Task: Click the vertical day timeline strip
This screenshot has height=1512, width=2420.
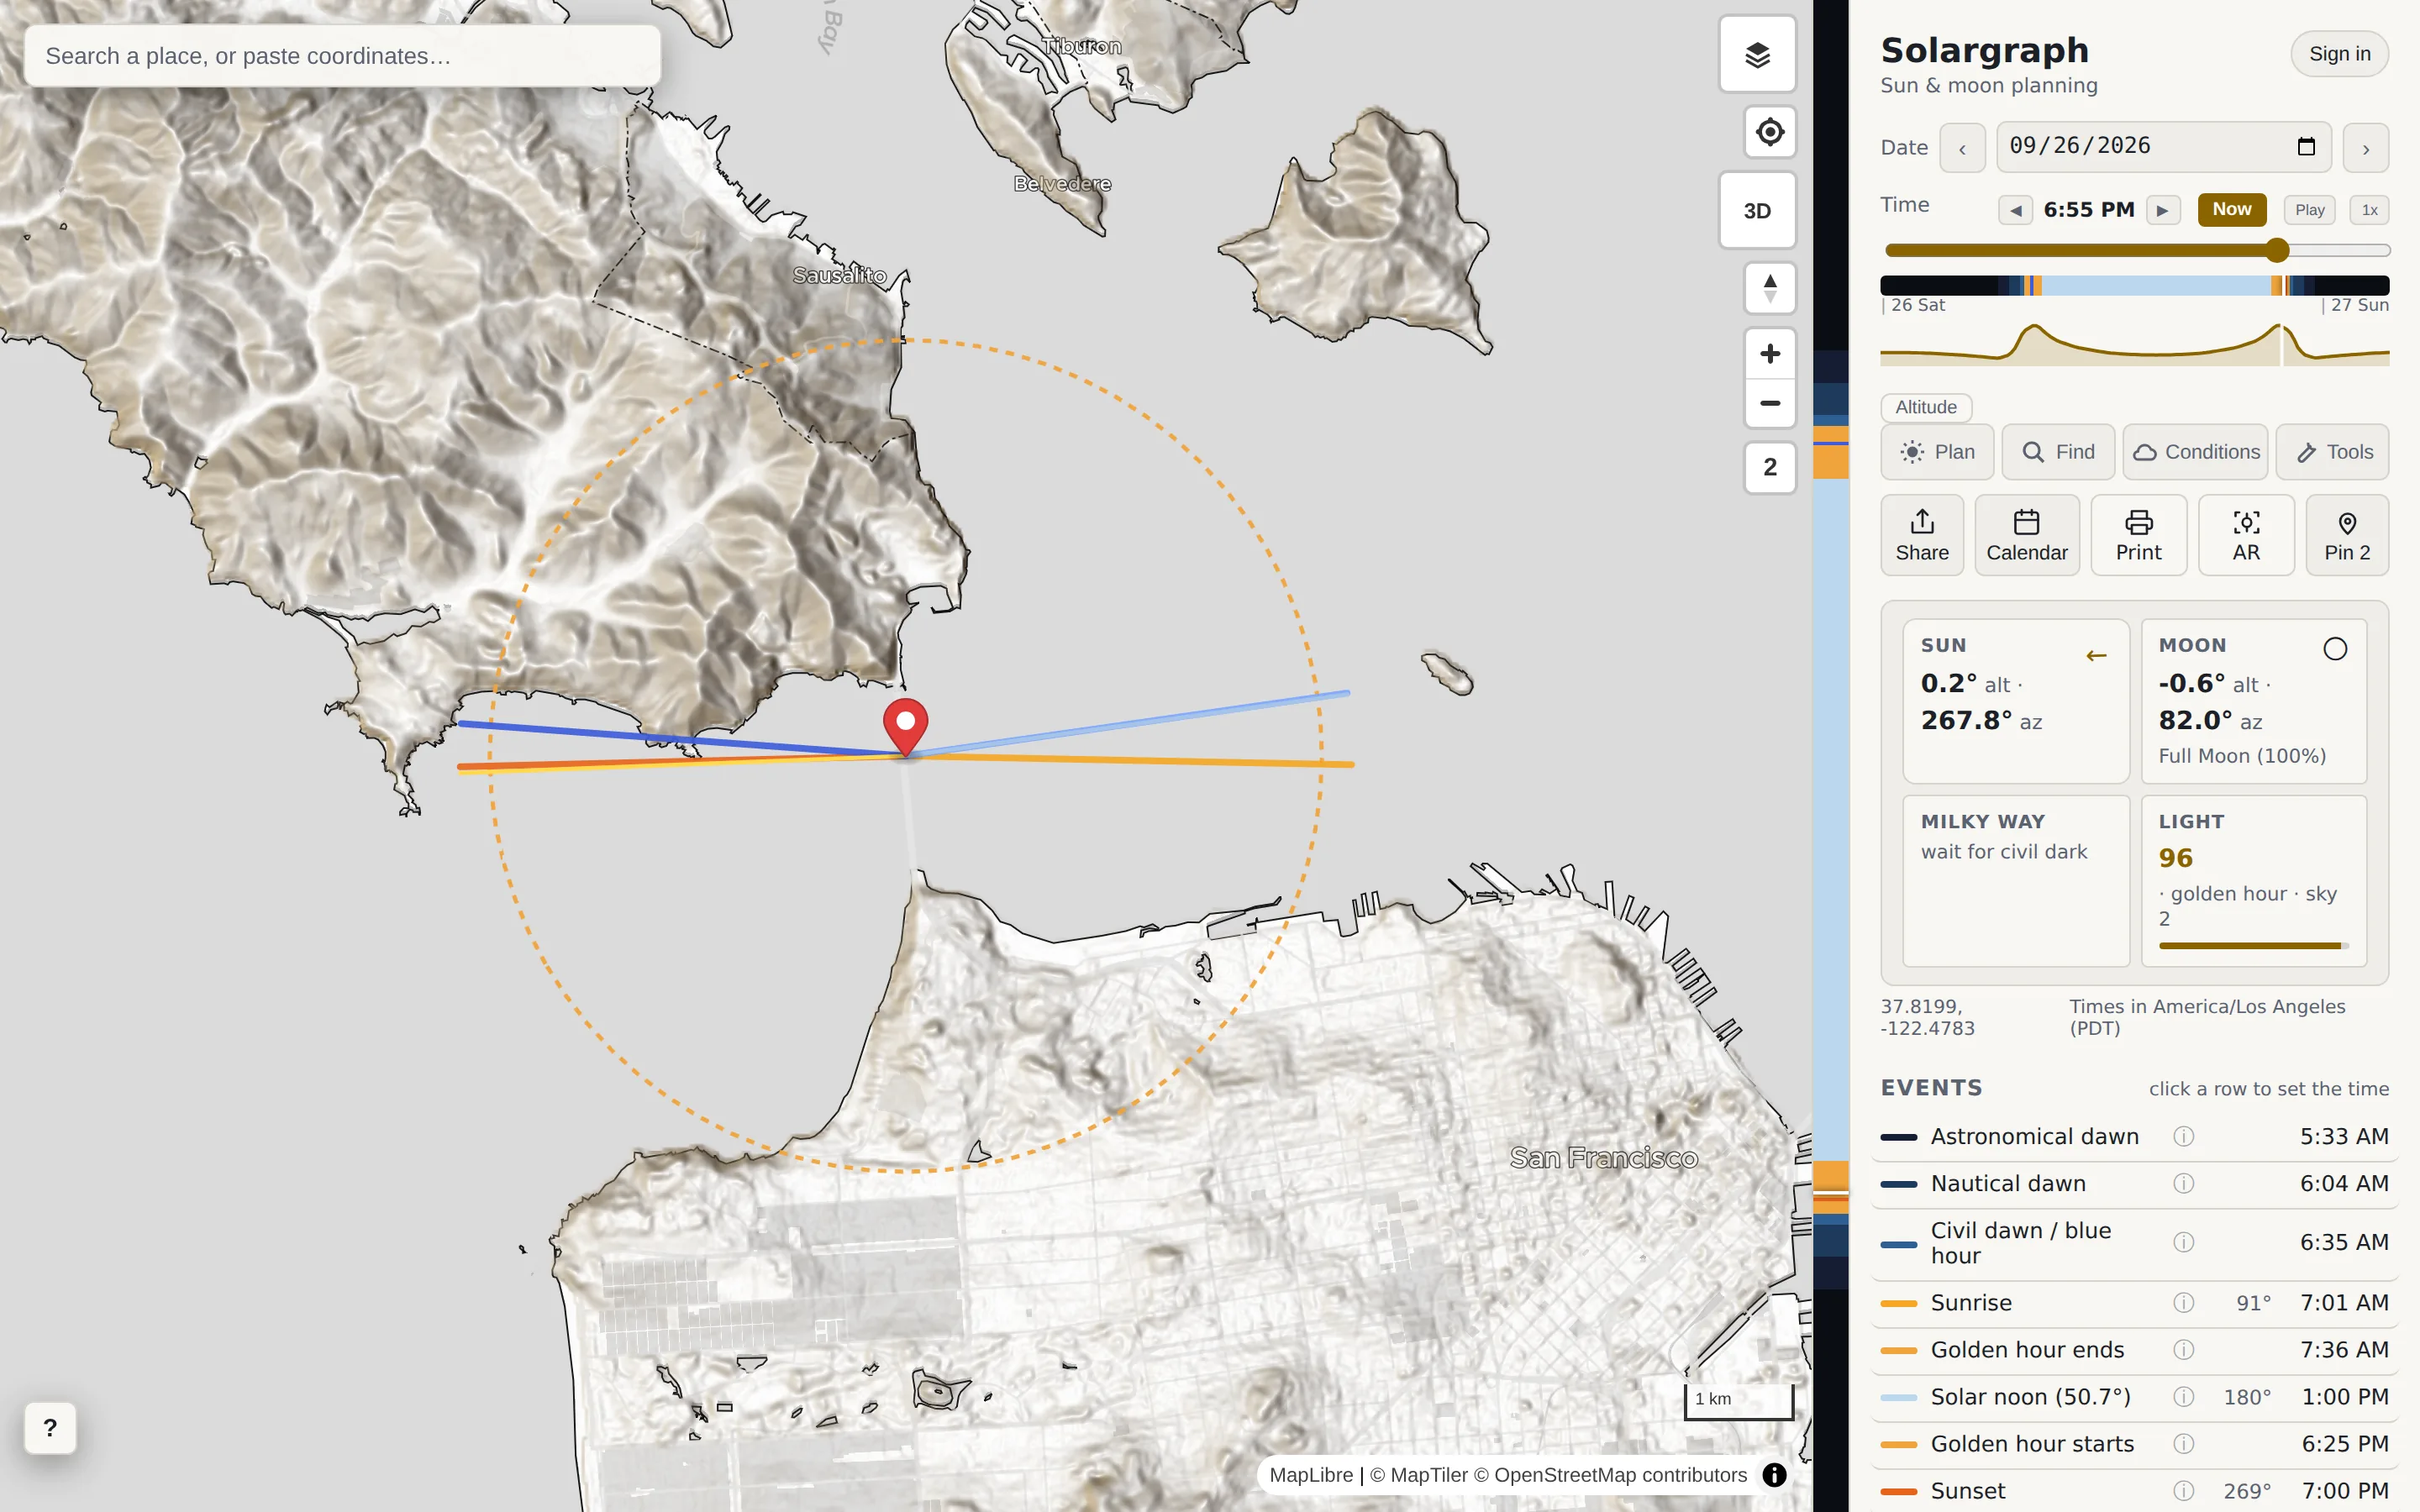Action: [1831, 756]
